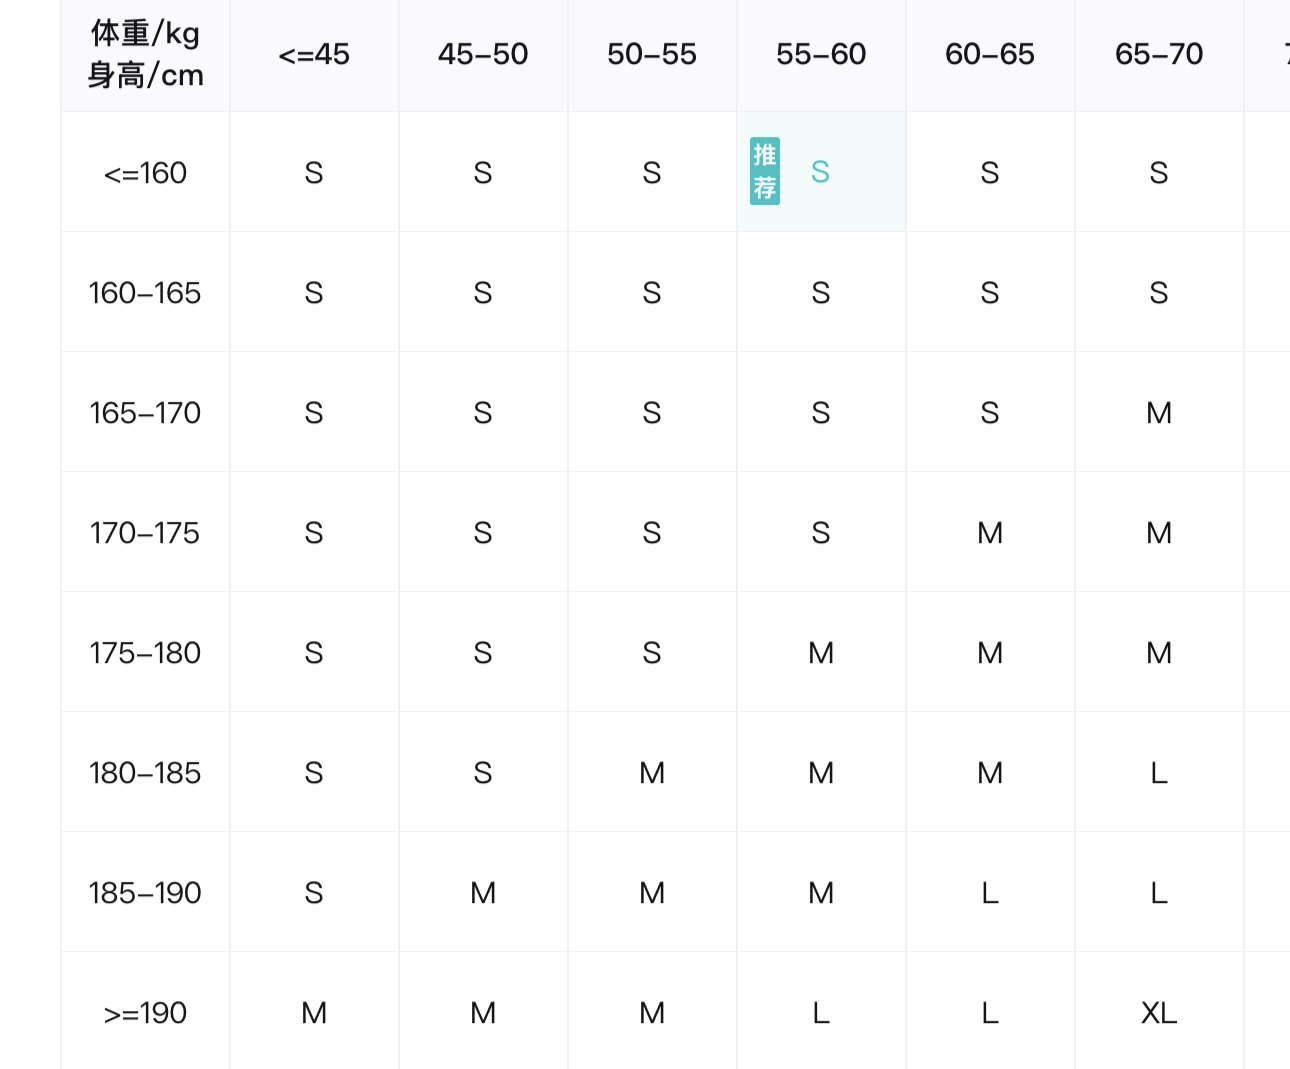Click the XL size cell
The width and height of the screenshot is (1290, 1069).
pos(1159,1012)
